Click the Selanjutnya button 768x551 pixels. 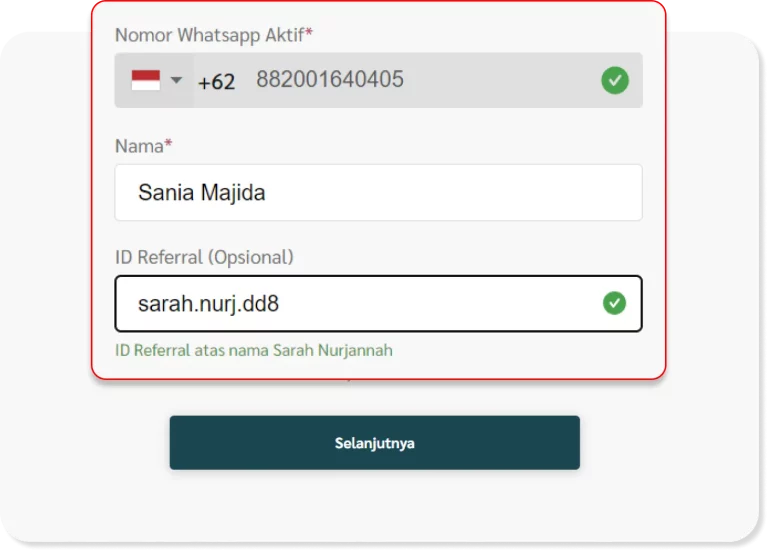[x=375, y=443]
